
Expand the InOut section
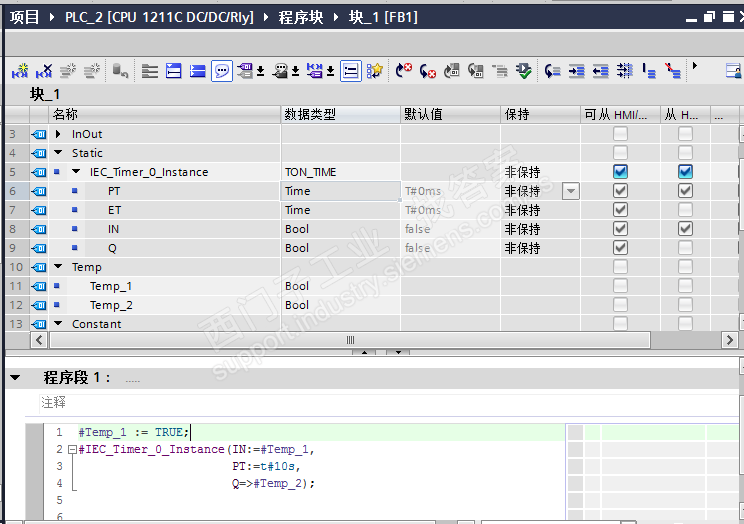(x=58, y=134)
